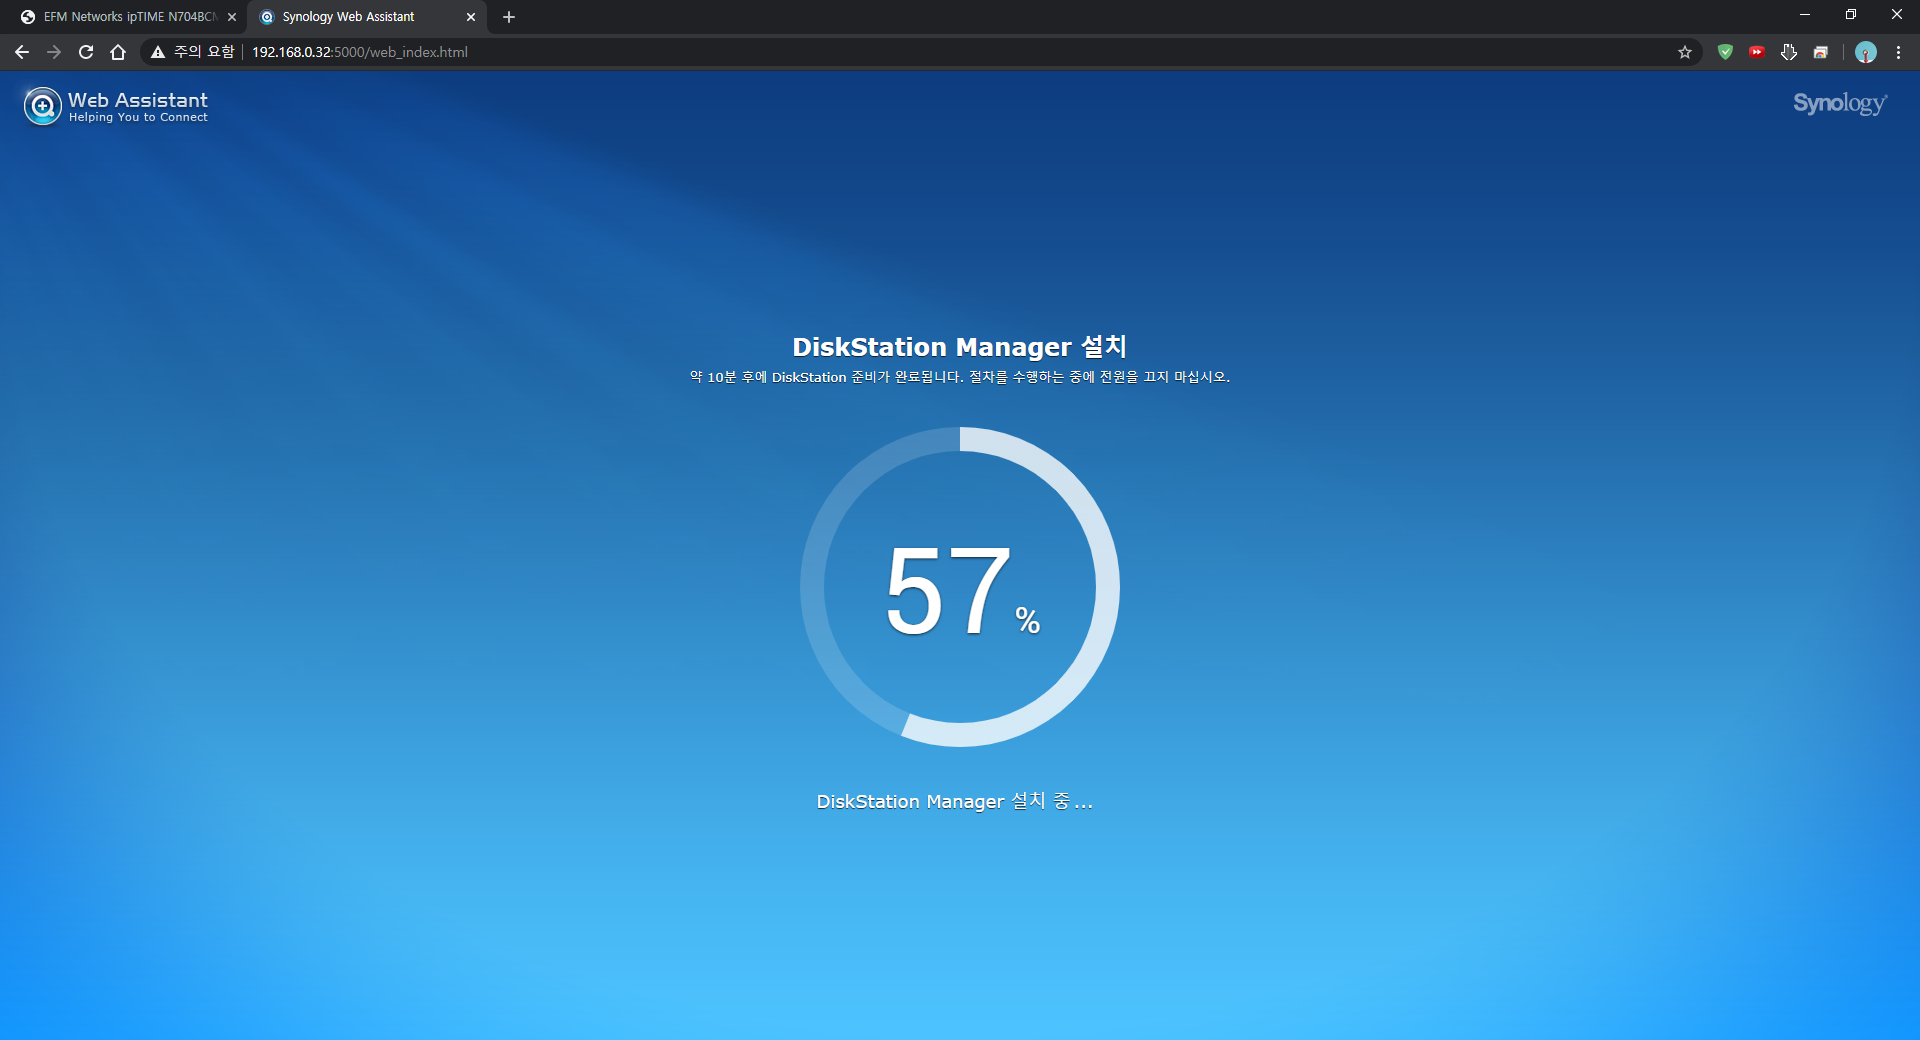Reload the page with the refresh icon
1920x1040 pixels.
click(x=86, y=52)
